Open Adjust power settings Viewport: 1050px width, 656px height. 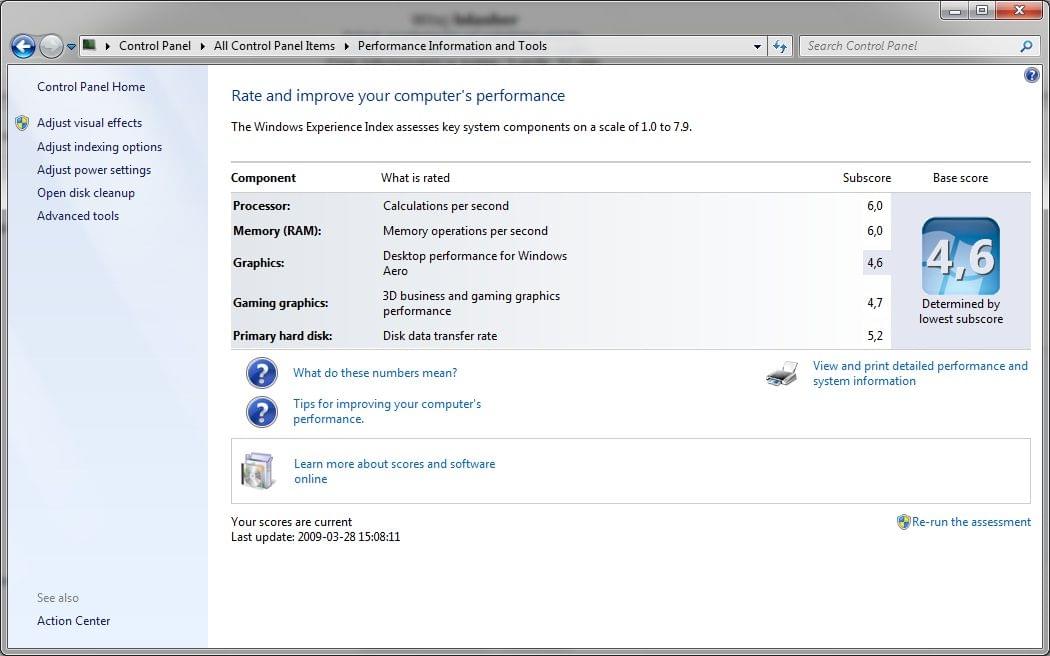click(94, 170)
